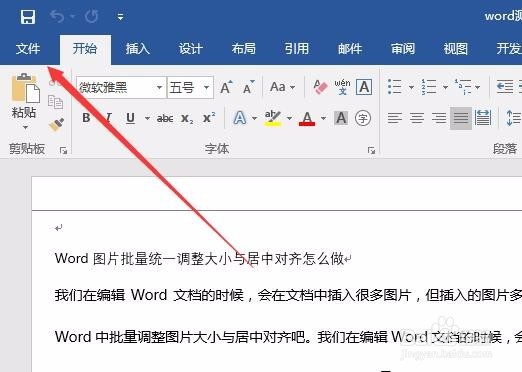The width and height of the screenshot is (522, 372).
Task: Expand the underline style dropdown arrow
Action: tap(147, 118)
